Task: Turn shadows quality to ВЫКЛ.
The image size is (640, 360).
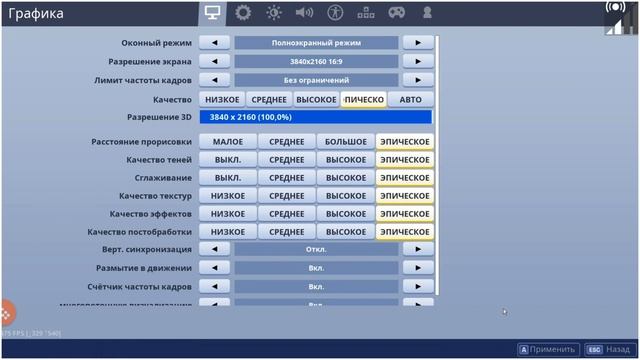Action: click(x=228, y=160)
